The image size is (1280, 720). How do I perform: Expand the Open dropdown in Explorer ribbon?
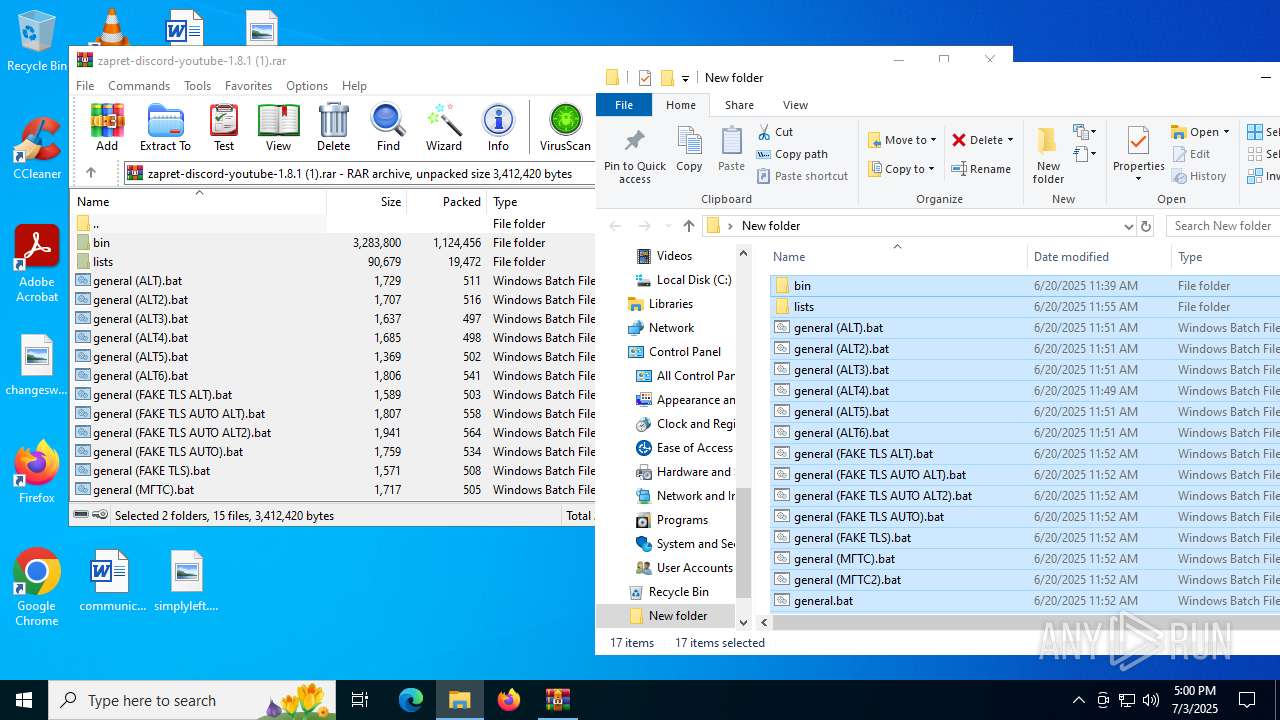pos(1226,132)
